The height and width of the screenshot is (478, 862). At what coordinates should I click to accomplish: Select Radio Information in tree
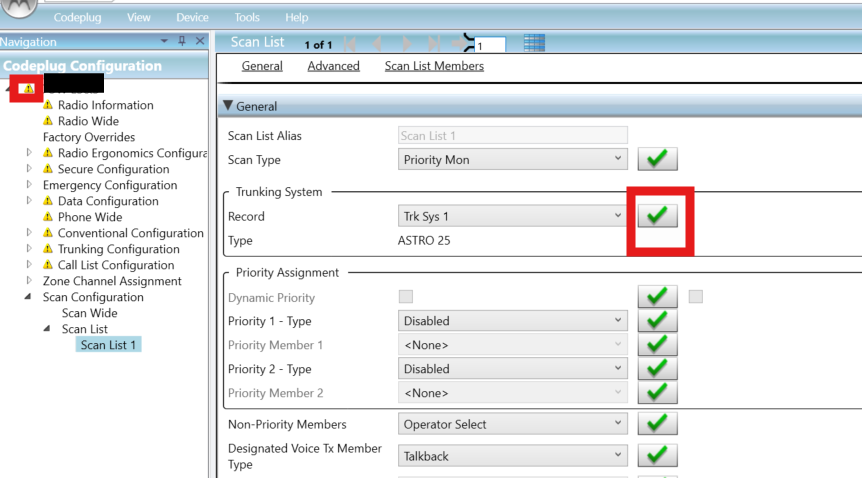106,105
